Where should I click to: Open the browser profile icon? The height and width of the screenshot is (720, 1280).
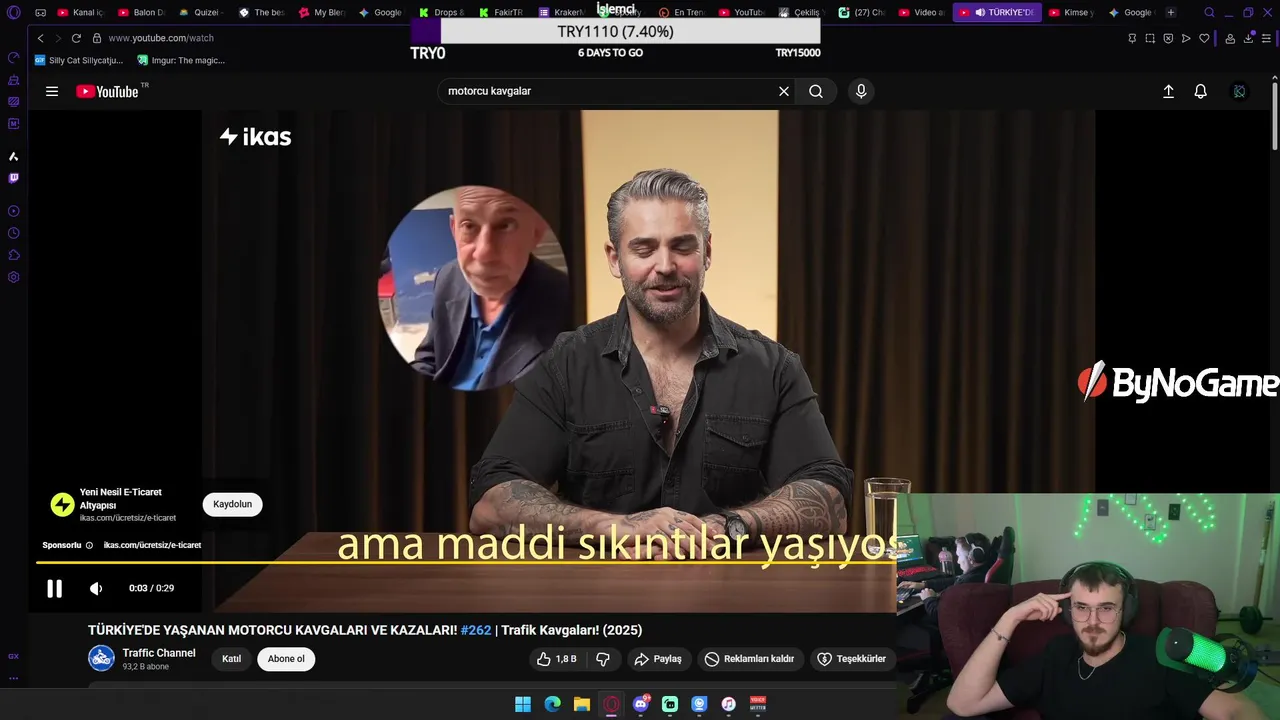1230,38
